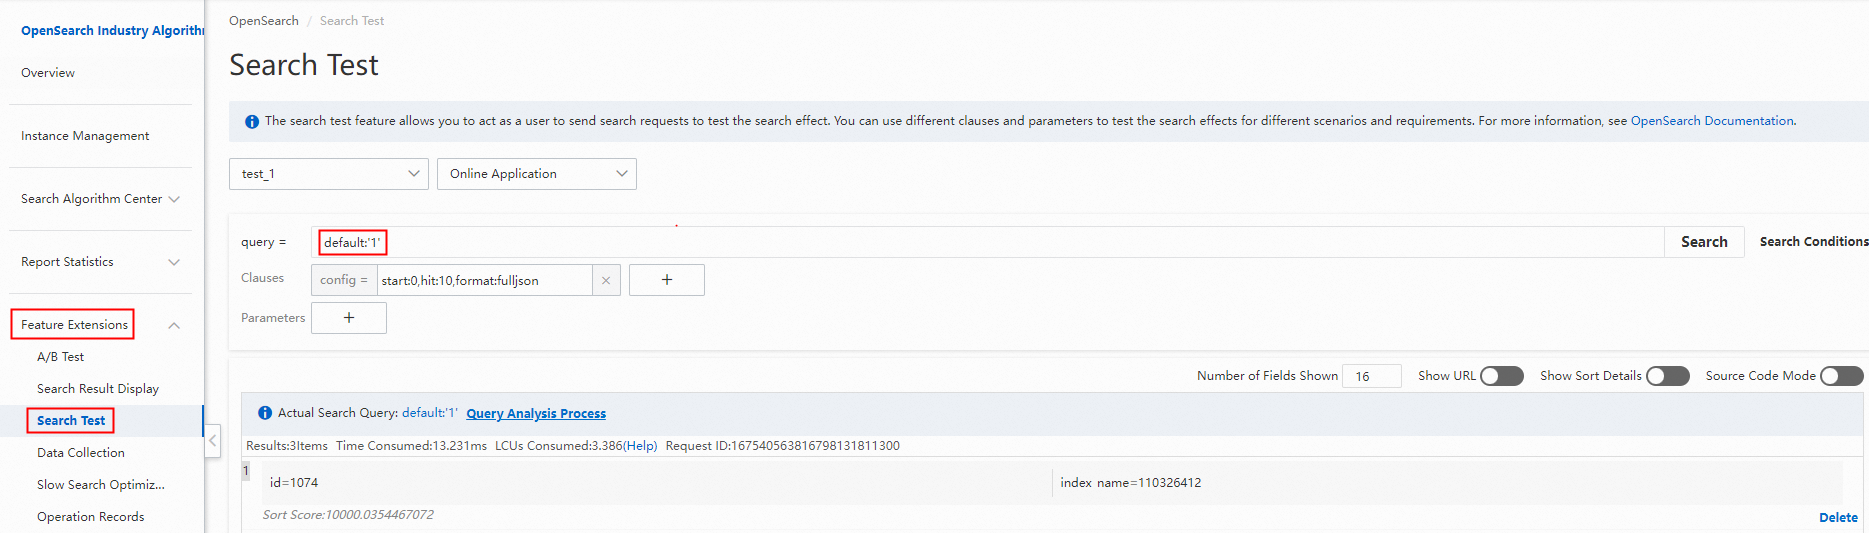Click the Request ID text
Viewport: 1869px width, 533px height.
click(783, 446)
